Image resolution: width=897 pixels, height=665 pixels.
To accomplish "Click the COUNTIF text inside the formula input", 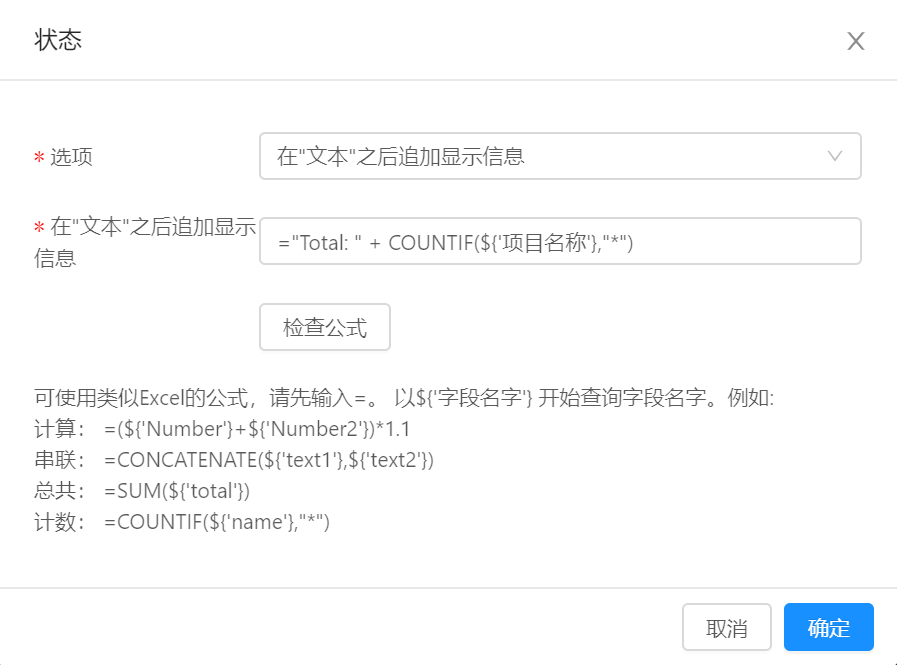I will [x=431, y=243].
